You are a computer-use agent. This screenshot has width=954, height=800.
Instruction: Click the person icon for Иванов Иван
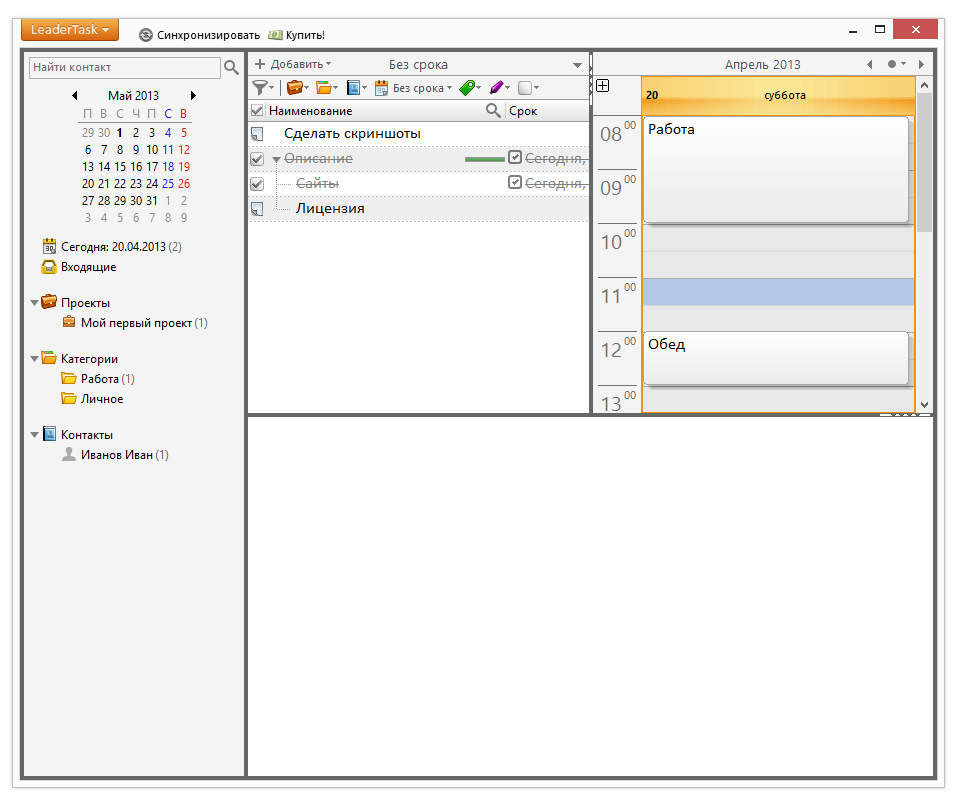pos(69,454)
